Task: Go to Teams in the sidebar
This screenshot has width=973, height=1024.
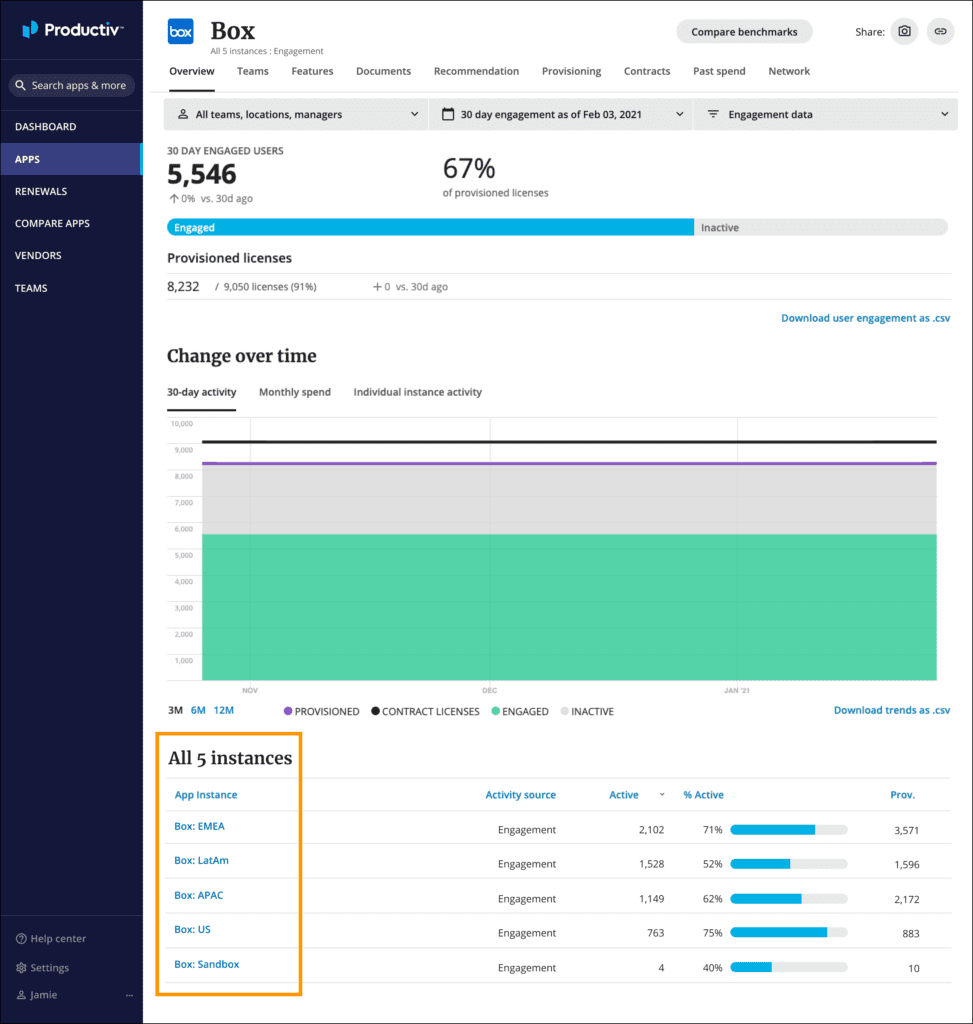Action: click(x=72, y=288)
